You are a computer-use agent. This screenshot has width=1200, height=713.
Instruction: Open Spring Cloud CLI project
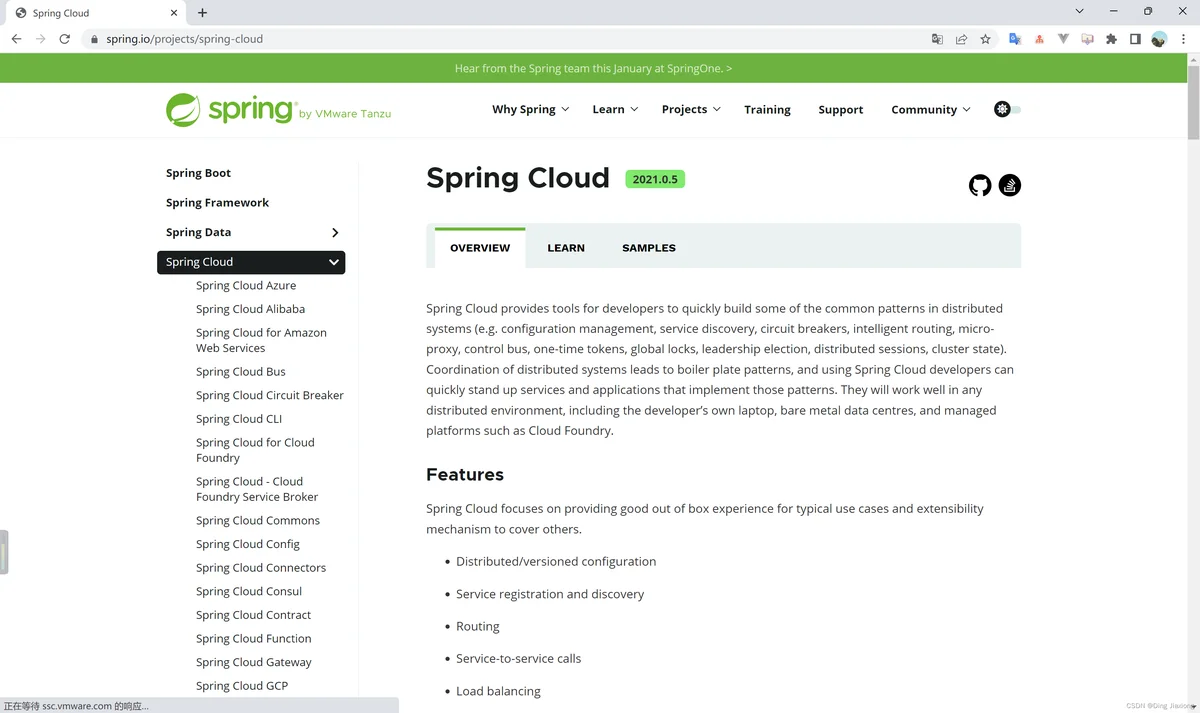pos(239,419)
